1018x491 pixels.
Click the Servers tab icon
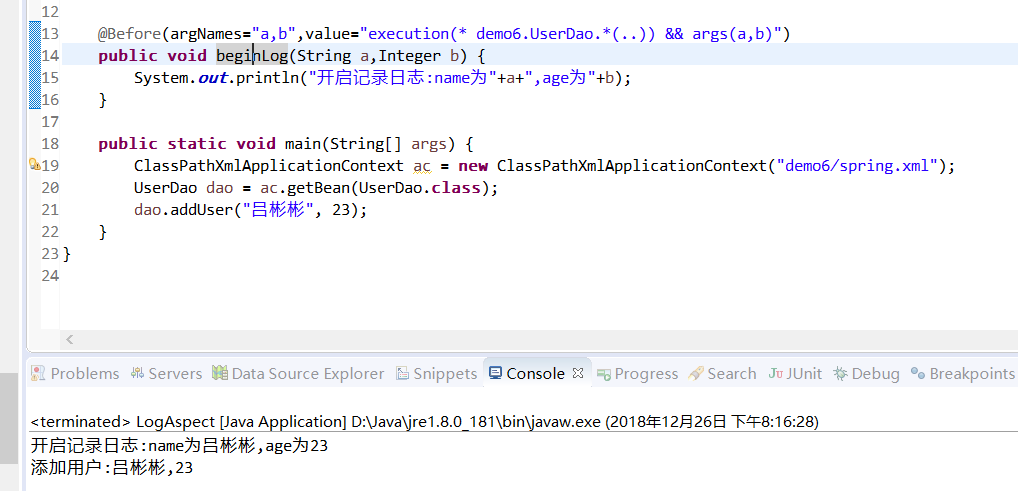click(x=137, y=373)
